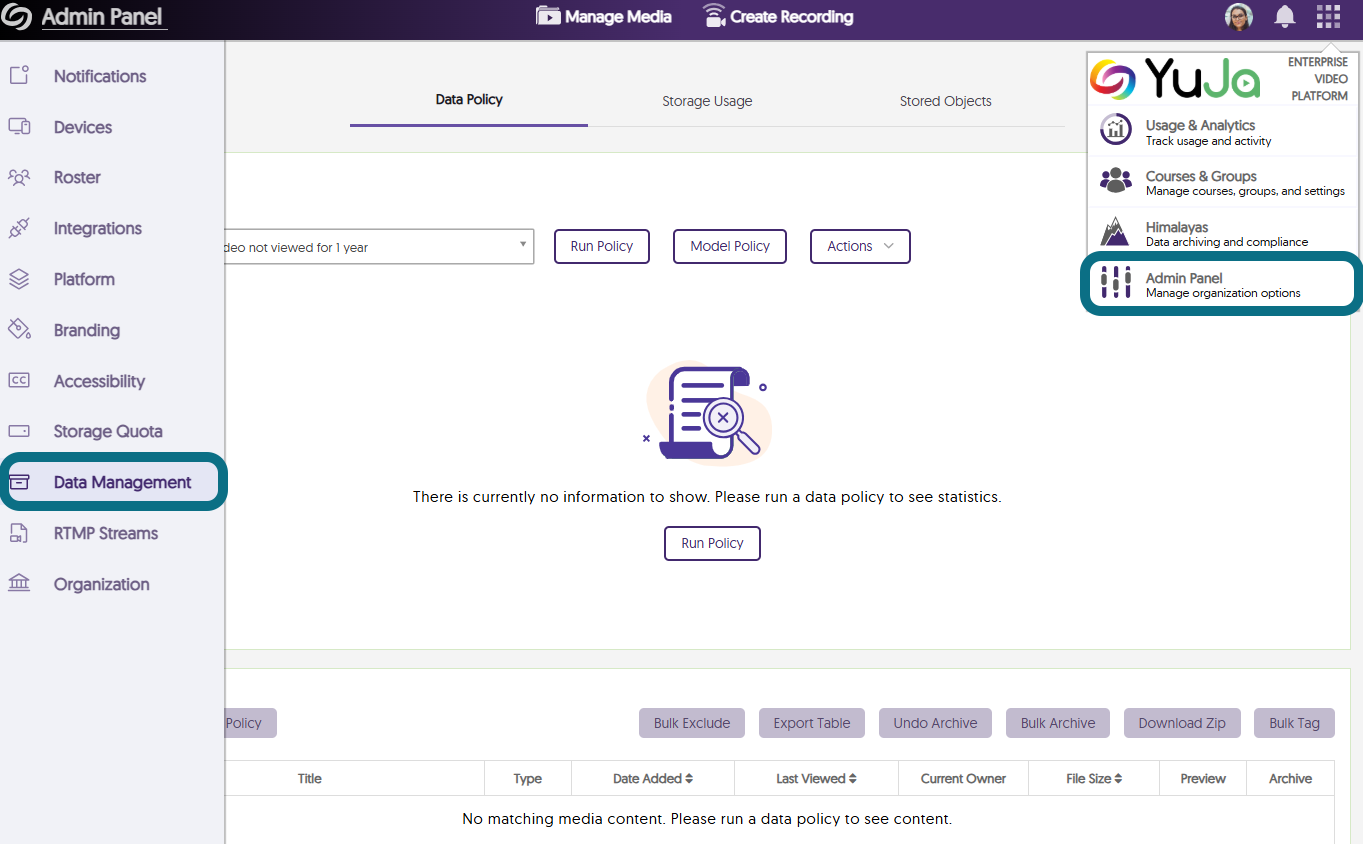Click the user profile avatar
Image resolution: width=1363 pixels, height=844 pixels.
pyautogui.click(x=1238, y=17)
